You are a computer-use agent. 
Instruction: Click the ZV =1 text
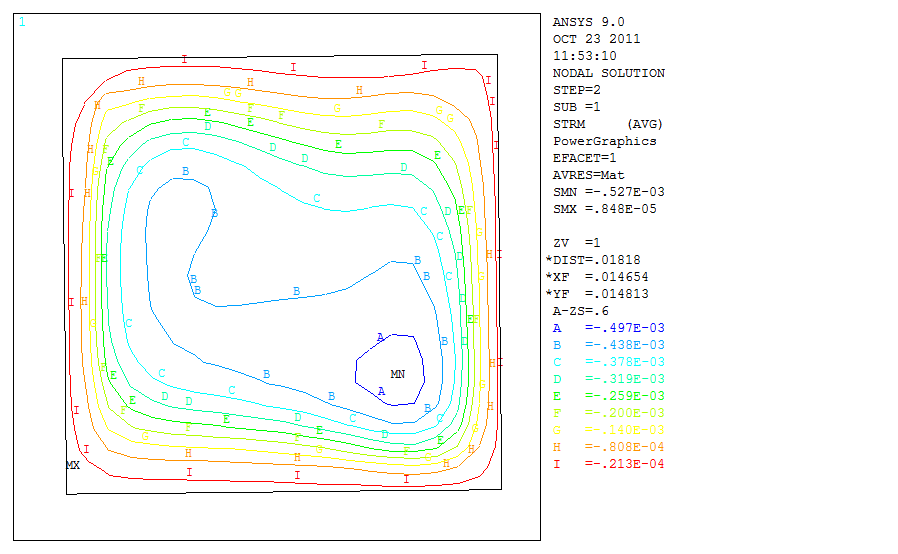[576, 243]
